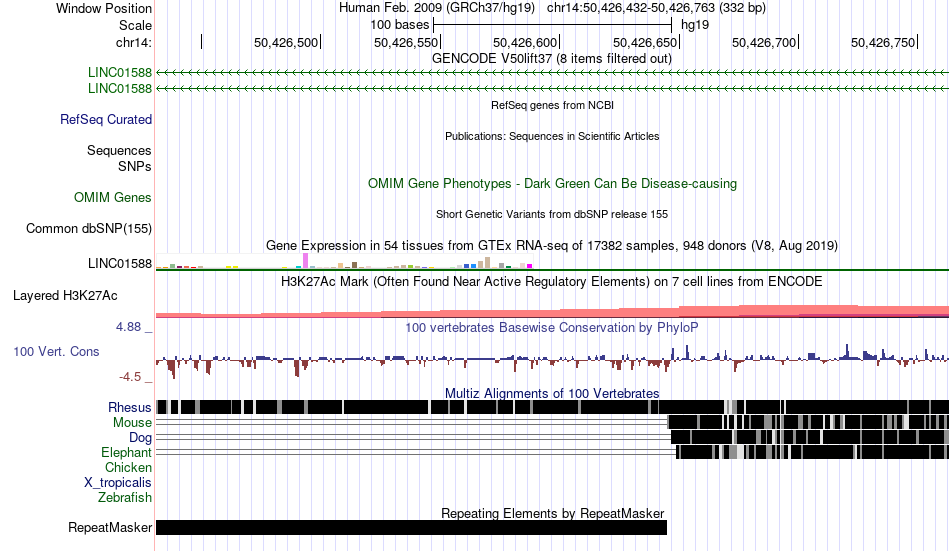
Task: Click the chr14:50,426,432-50,426,763 position text
Action: 656,8
